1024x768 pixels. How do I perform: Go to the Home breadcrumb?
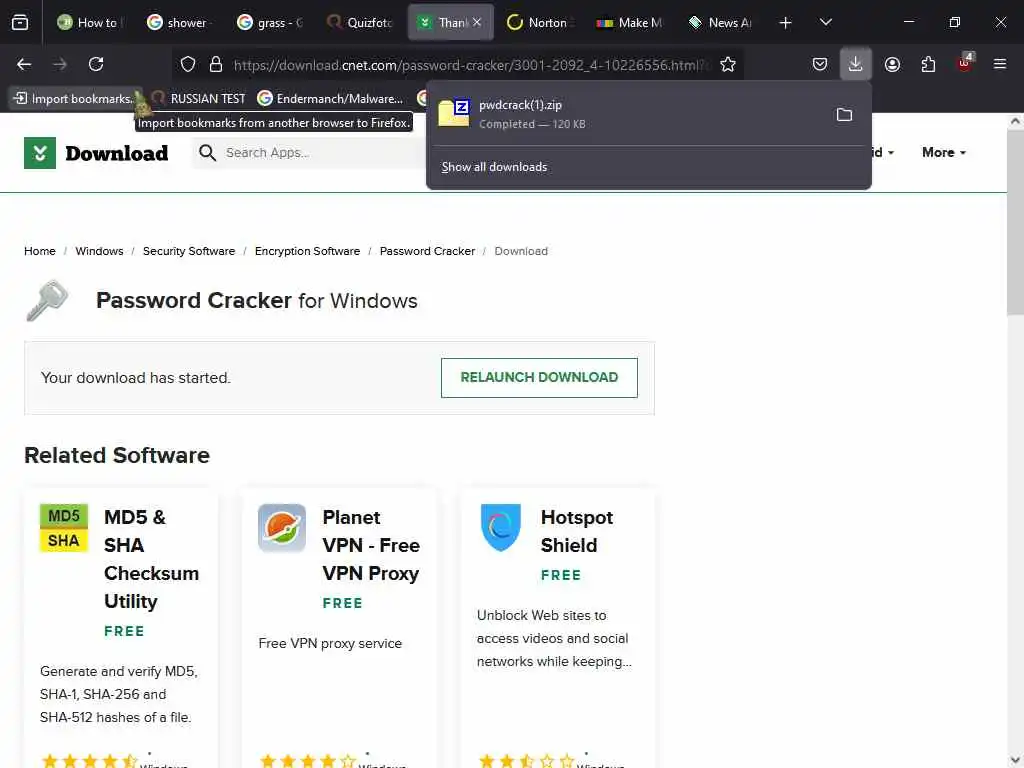click(x=40, y=251)
